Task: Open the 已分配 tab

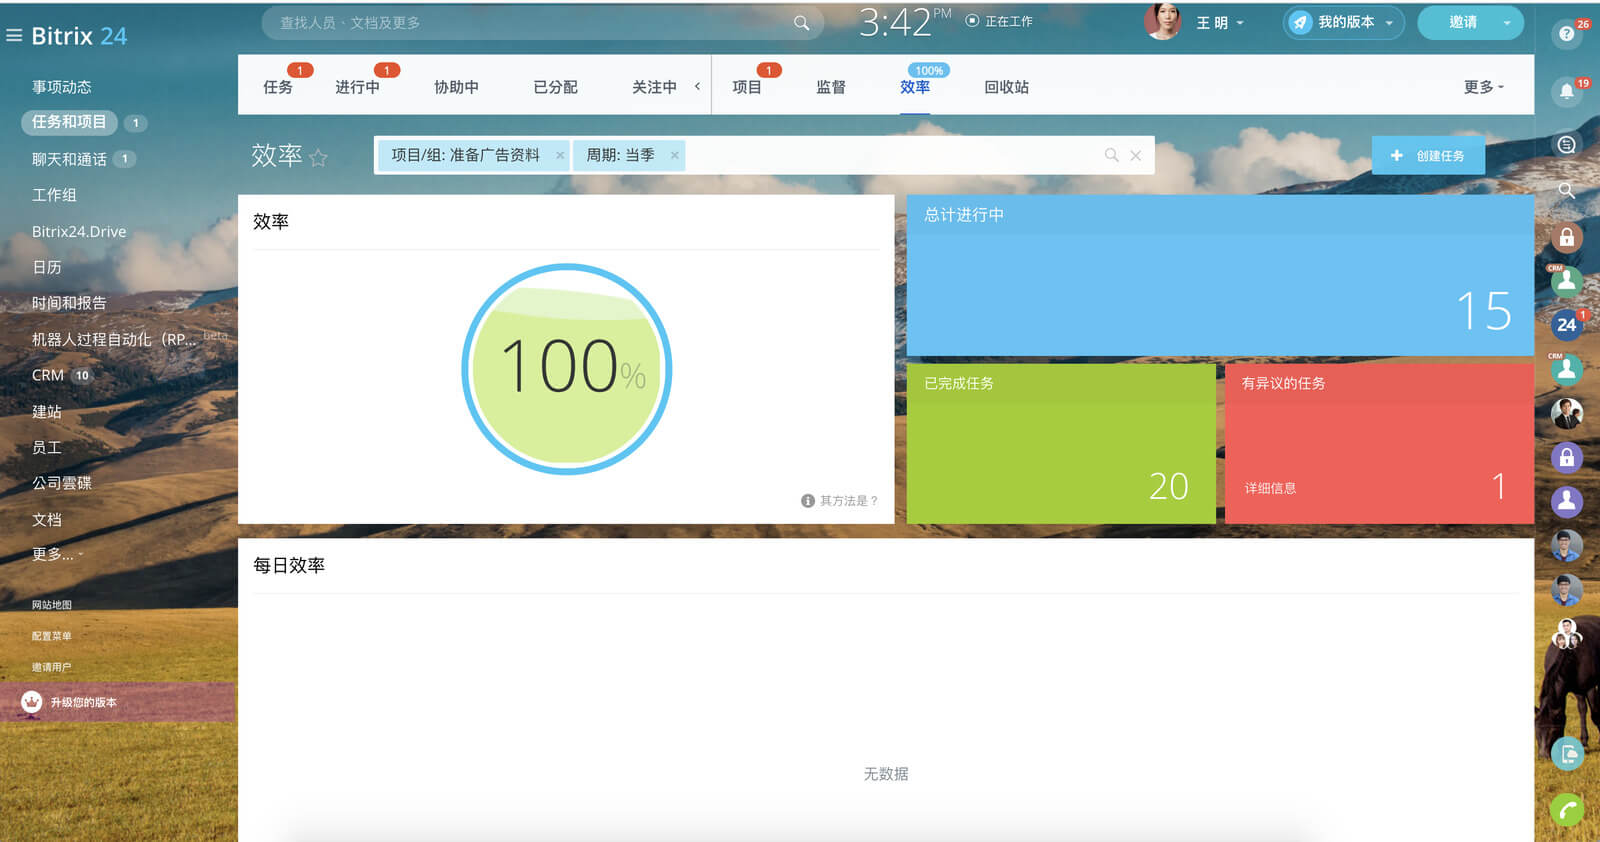Action: [x=556, y=87]
